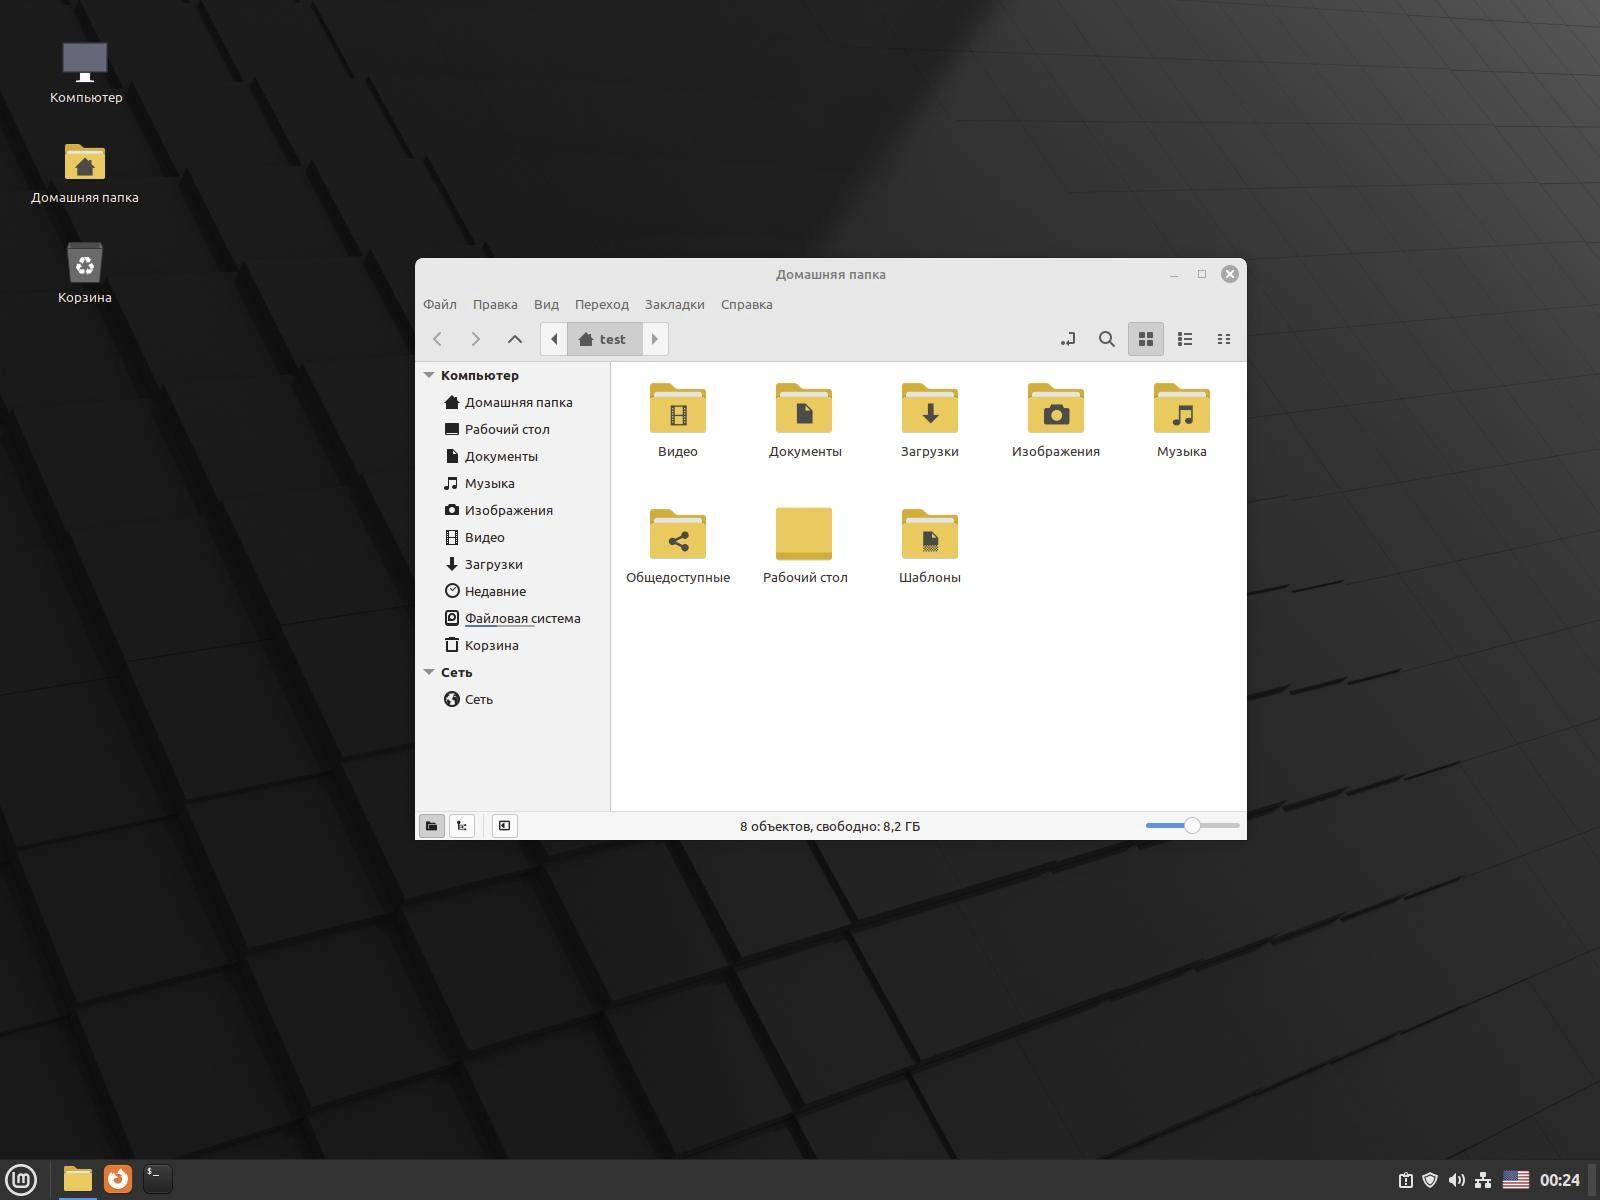The image size is (1600, 1200).
Task: Close the Домашняя папка window
Action: point(1230,274)
